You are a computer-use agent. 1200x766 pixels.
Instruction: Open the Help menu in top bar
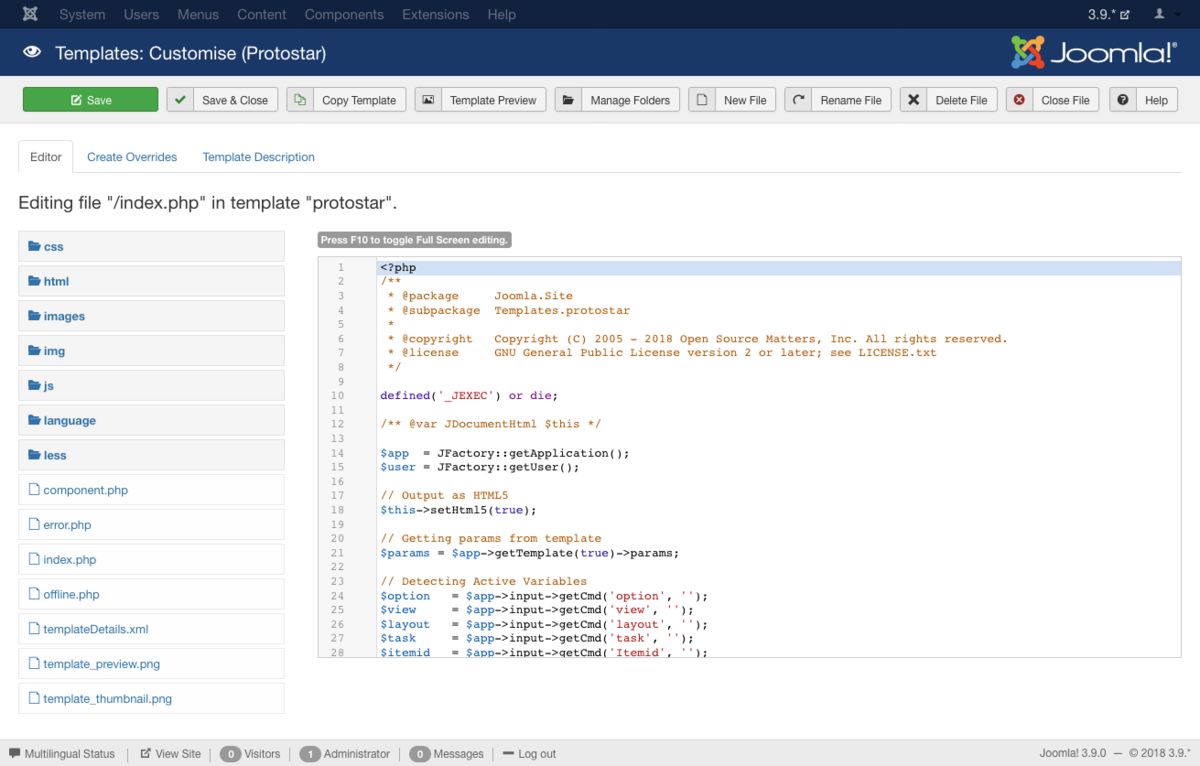coord(502,14)
